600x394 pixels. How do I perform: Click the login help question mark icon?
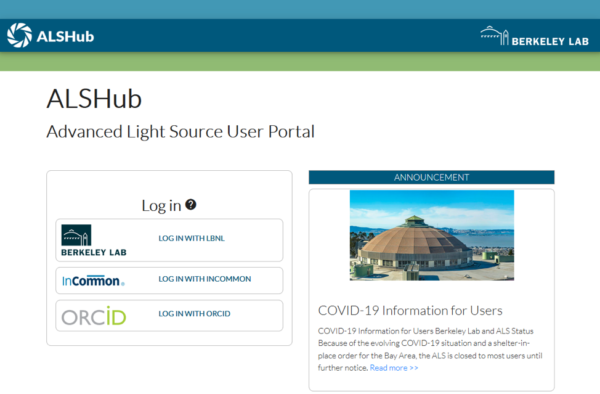point(191,205)
